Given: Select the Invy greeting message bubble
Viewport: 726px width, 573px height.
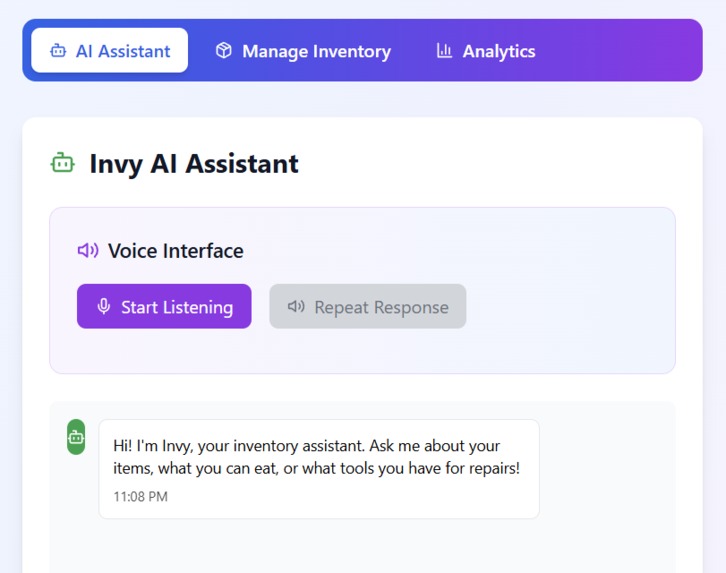Looking at the screenshot, I should (x=319, y=469).
